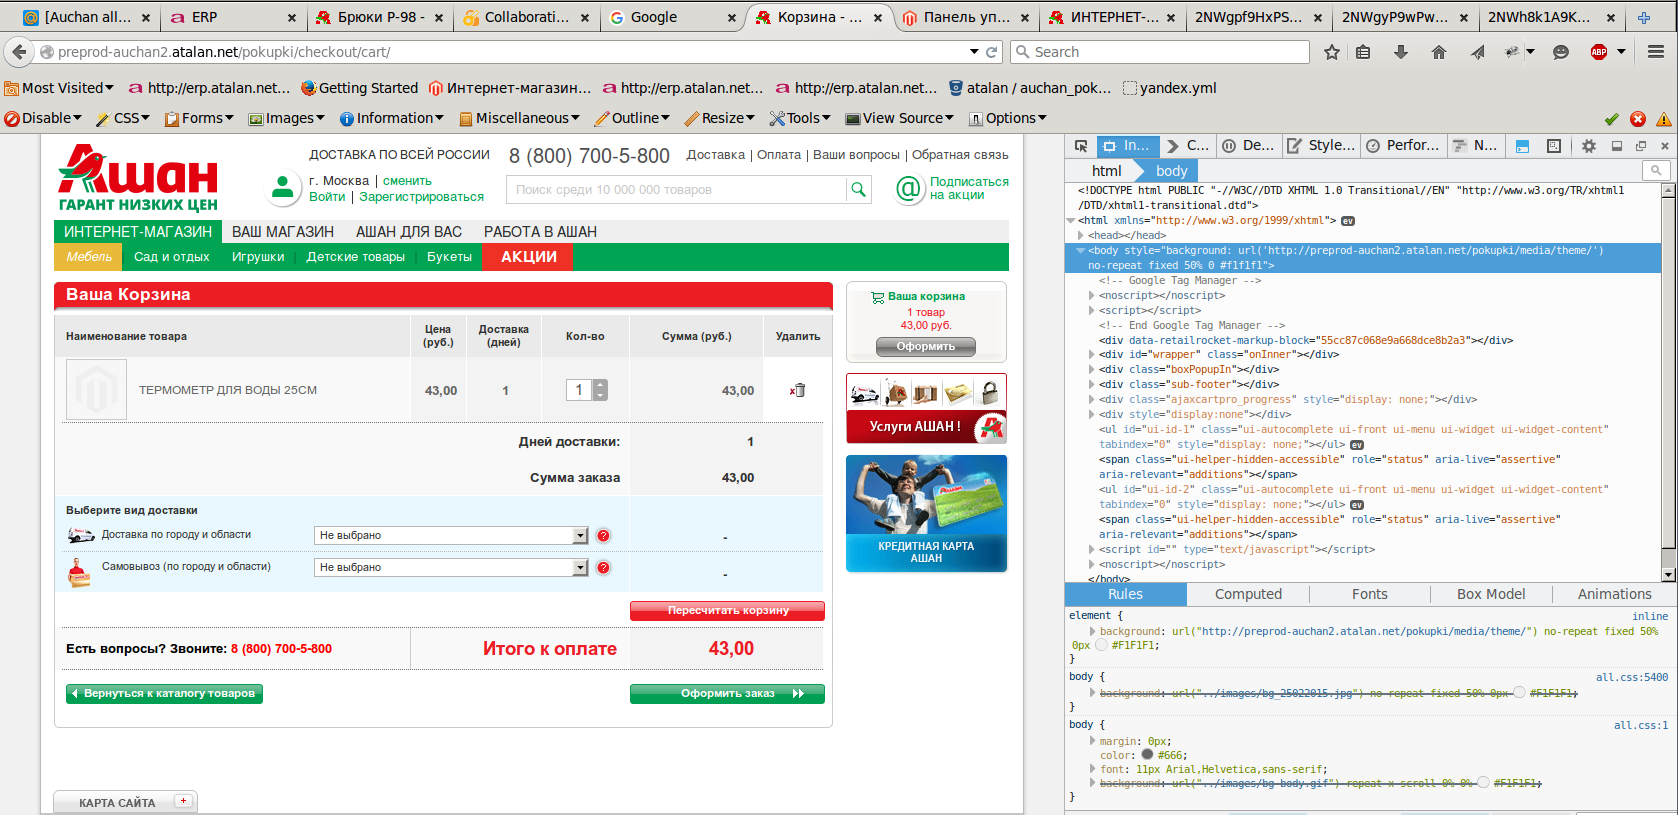Delete the thermometer item with trash icon
Image resolution: width=1678 pixels, height=815 pixels.
click(x=797, y=390)
